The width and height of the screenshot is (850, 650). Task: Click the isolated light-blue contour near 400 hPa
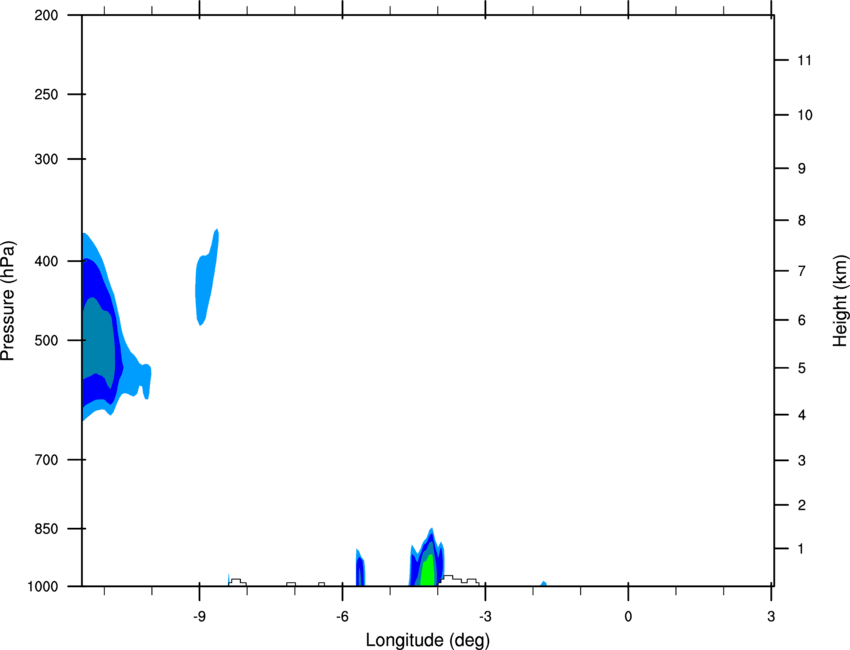click(207, 277)
